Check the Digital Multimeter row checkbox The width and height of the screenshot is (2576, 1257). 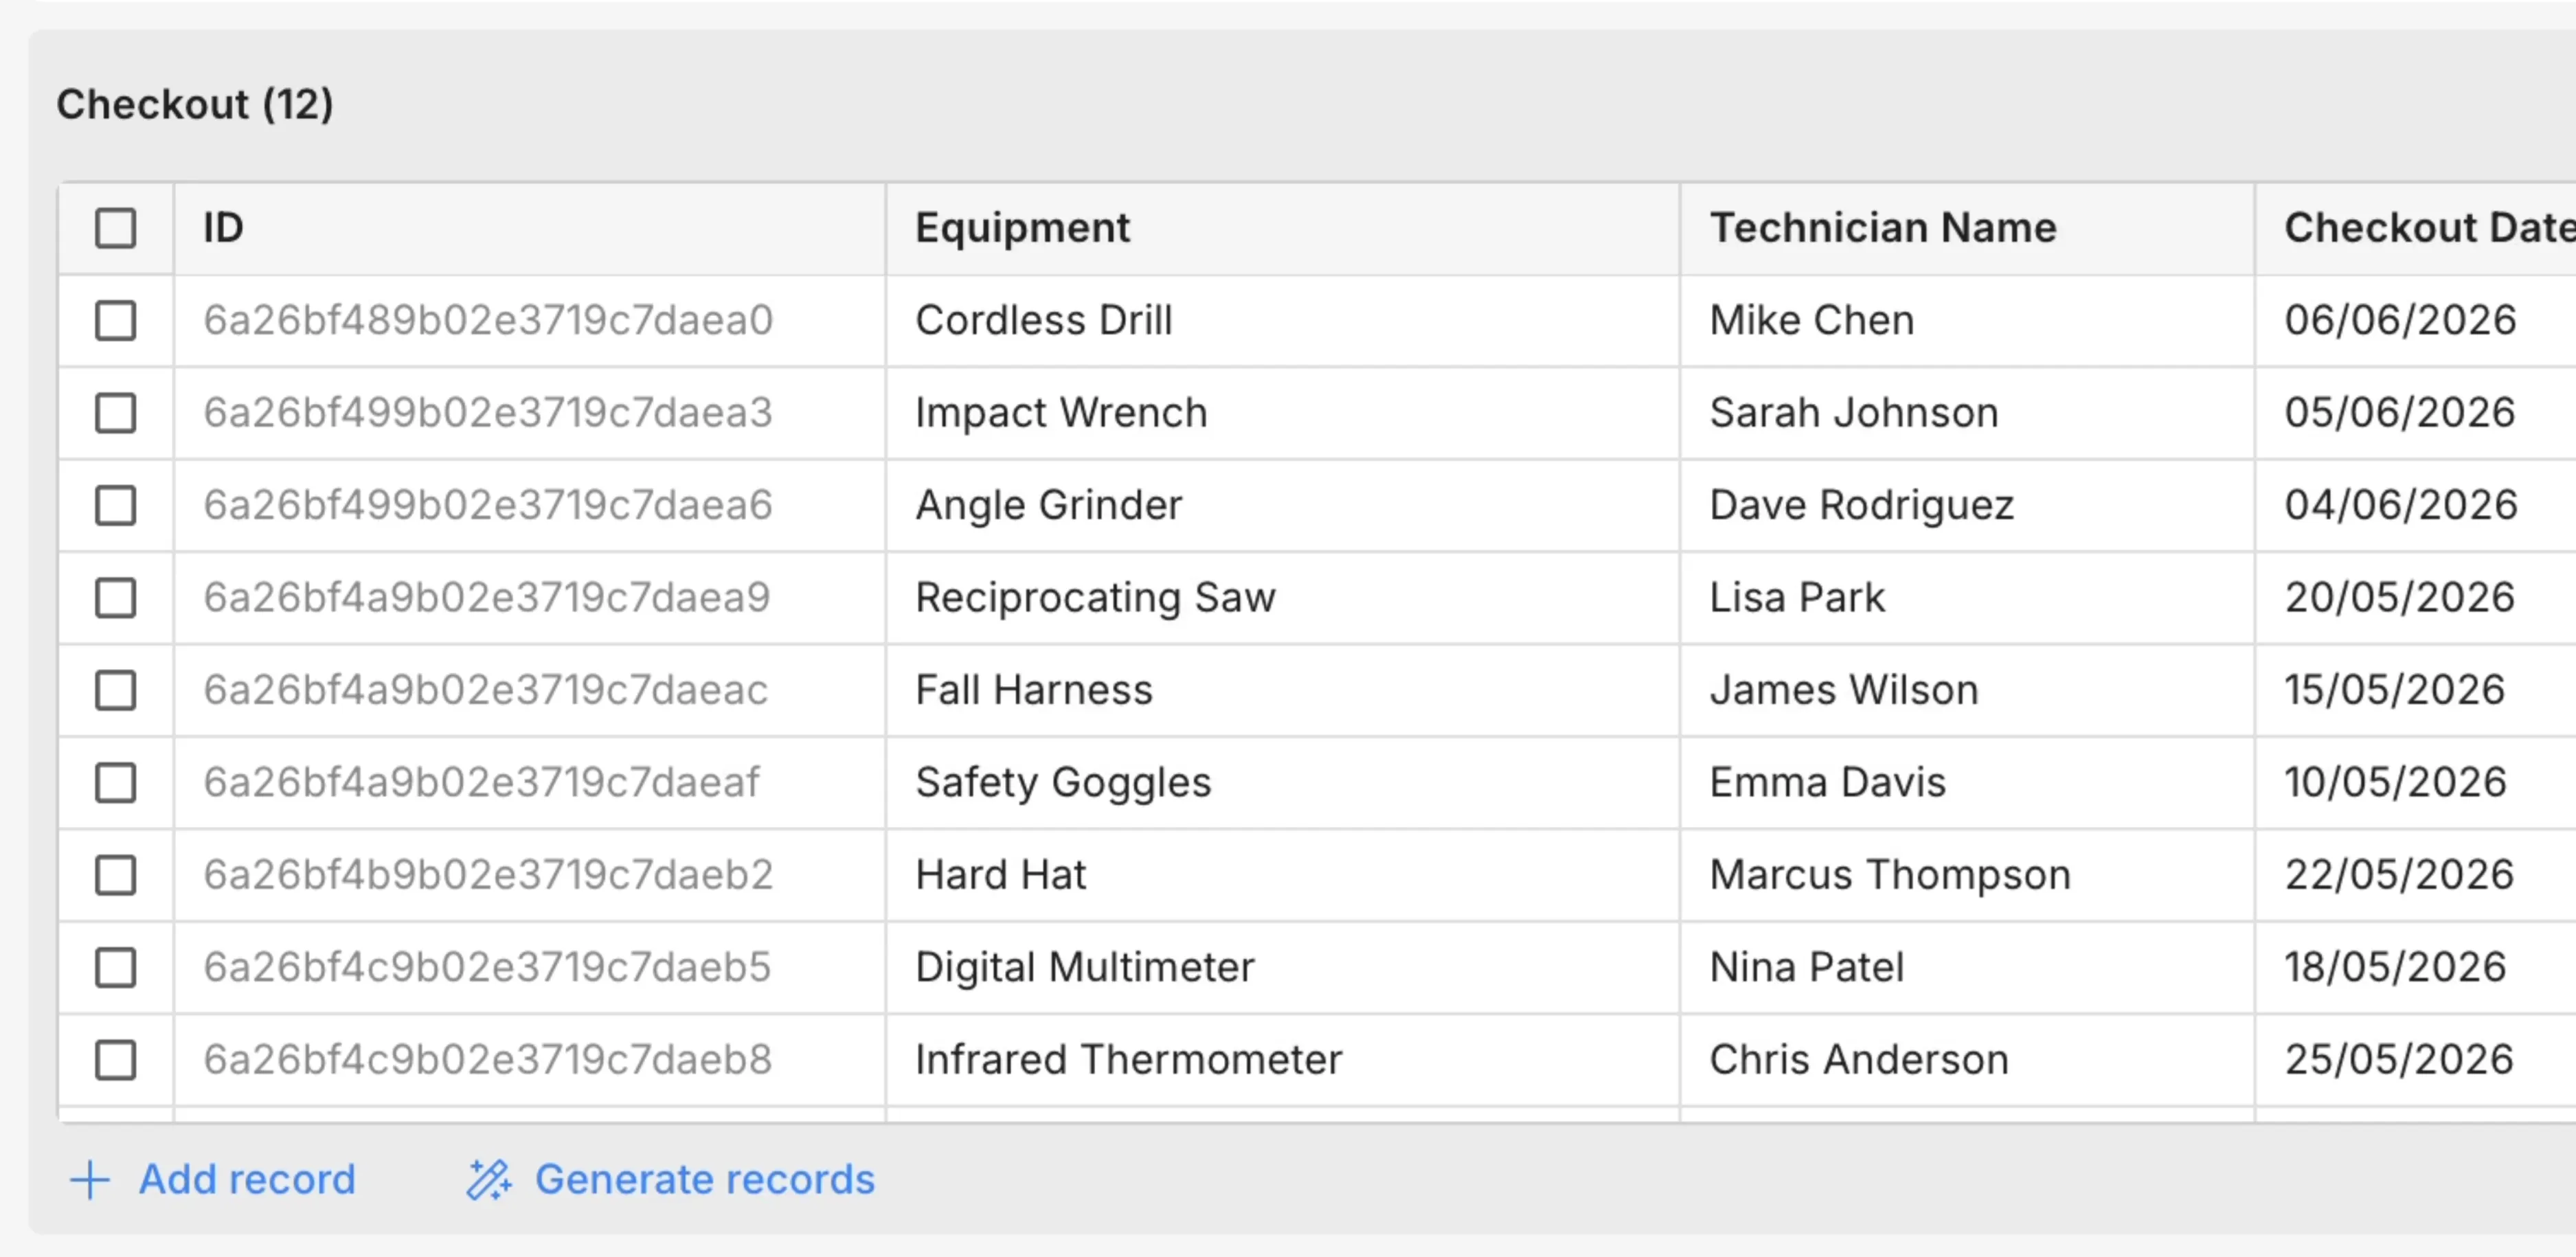(116, 968)
